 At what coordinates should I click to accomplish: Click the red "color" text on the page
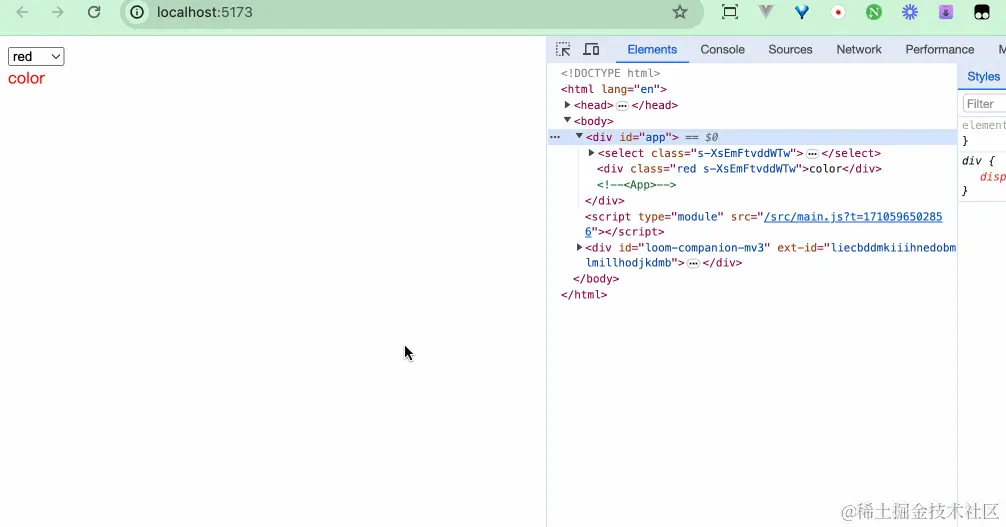tap(26, 78)
